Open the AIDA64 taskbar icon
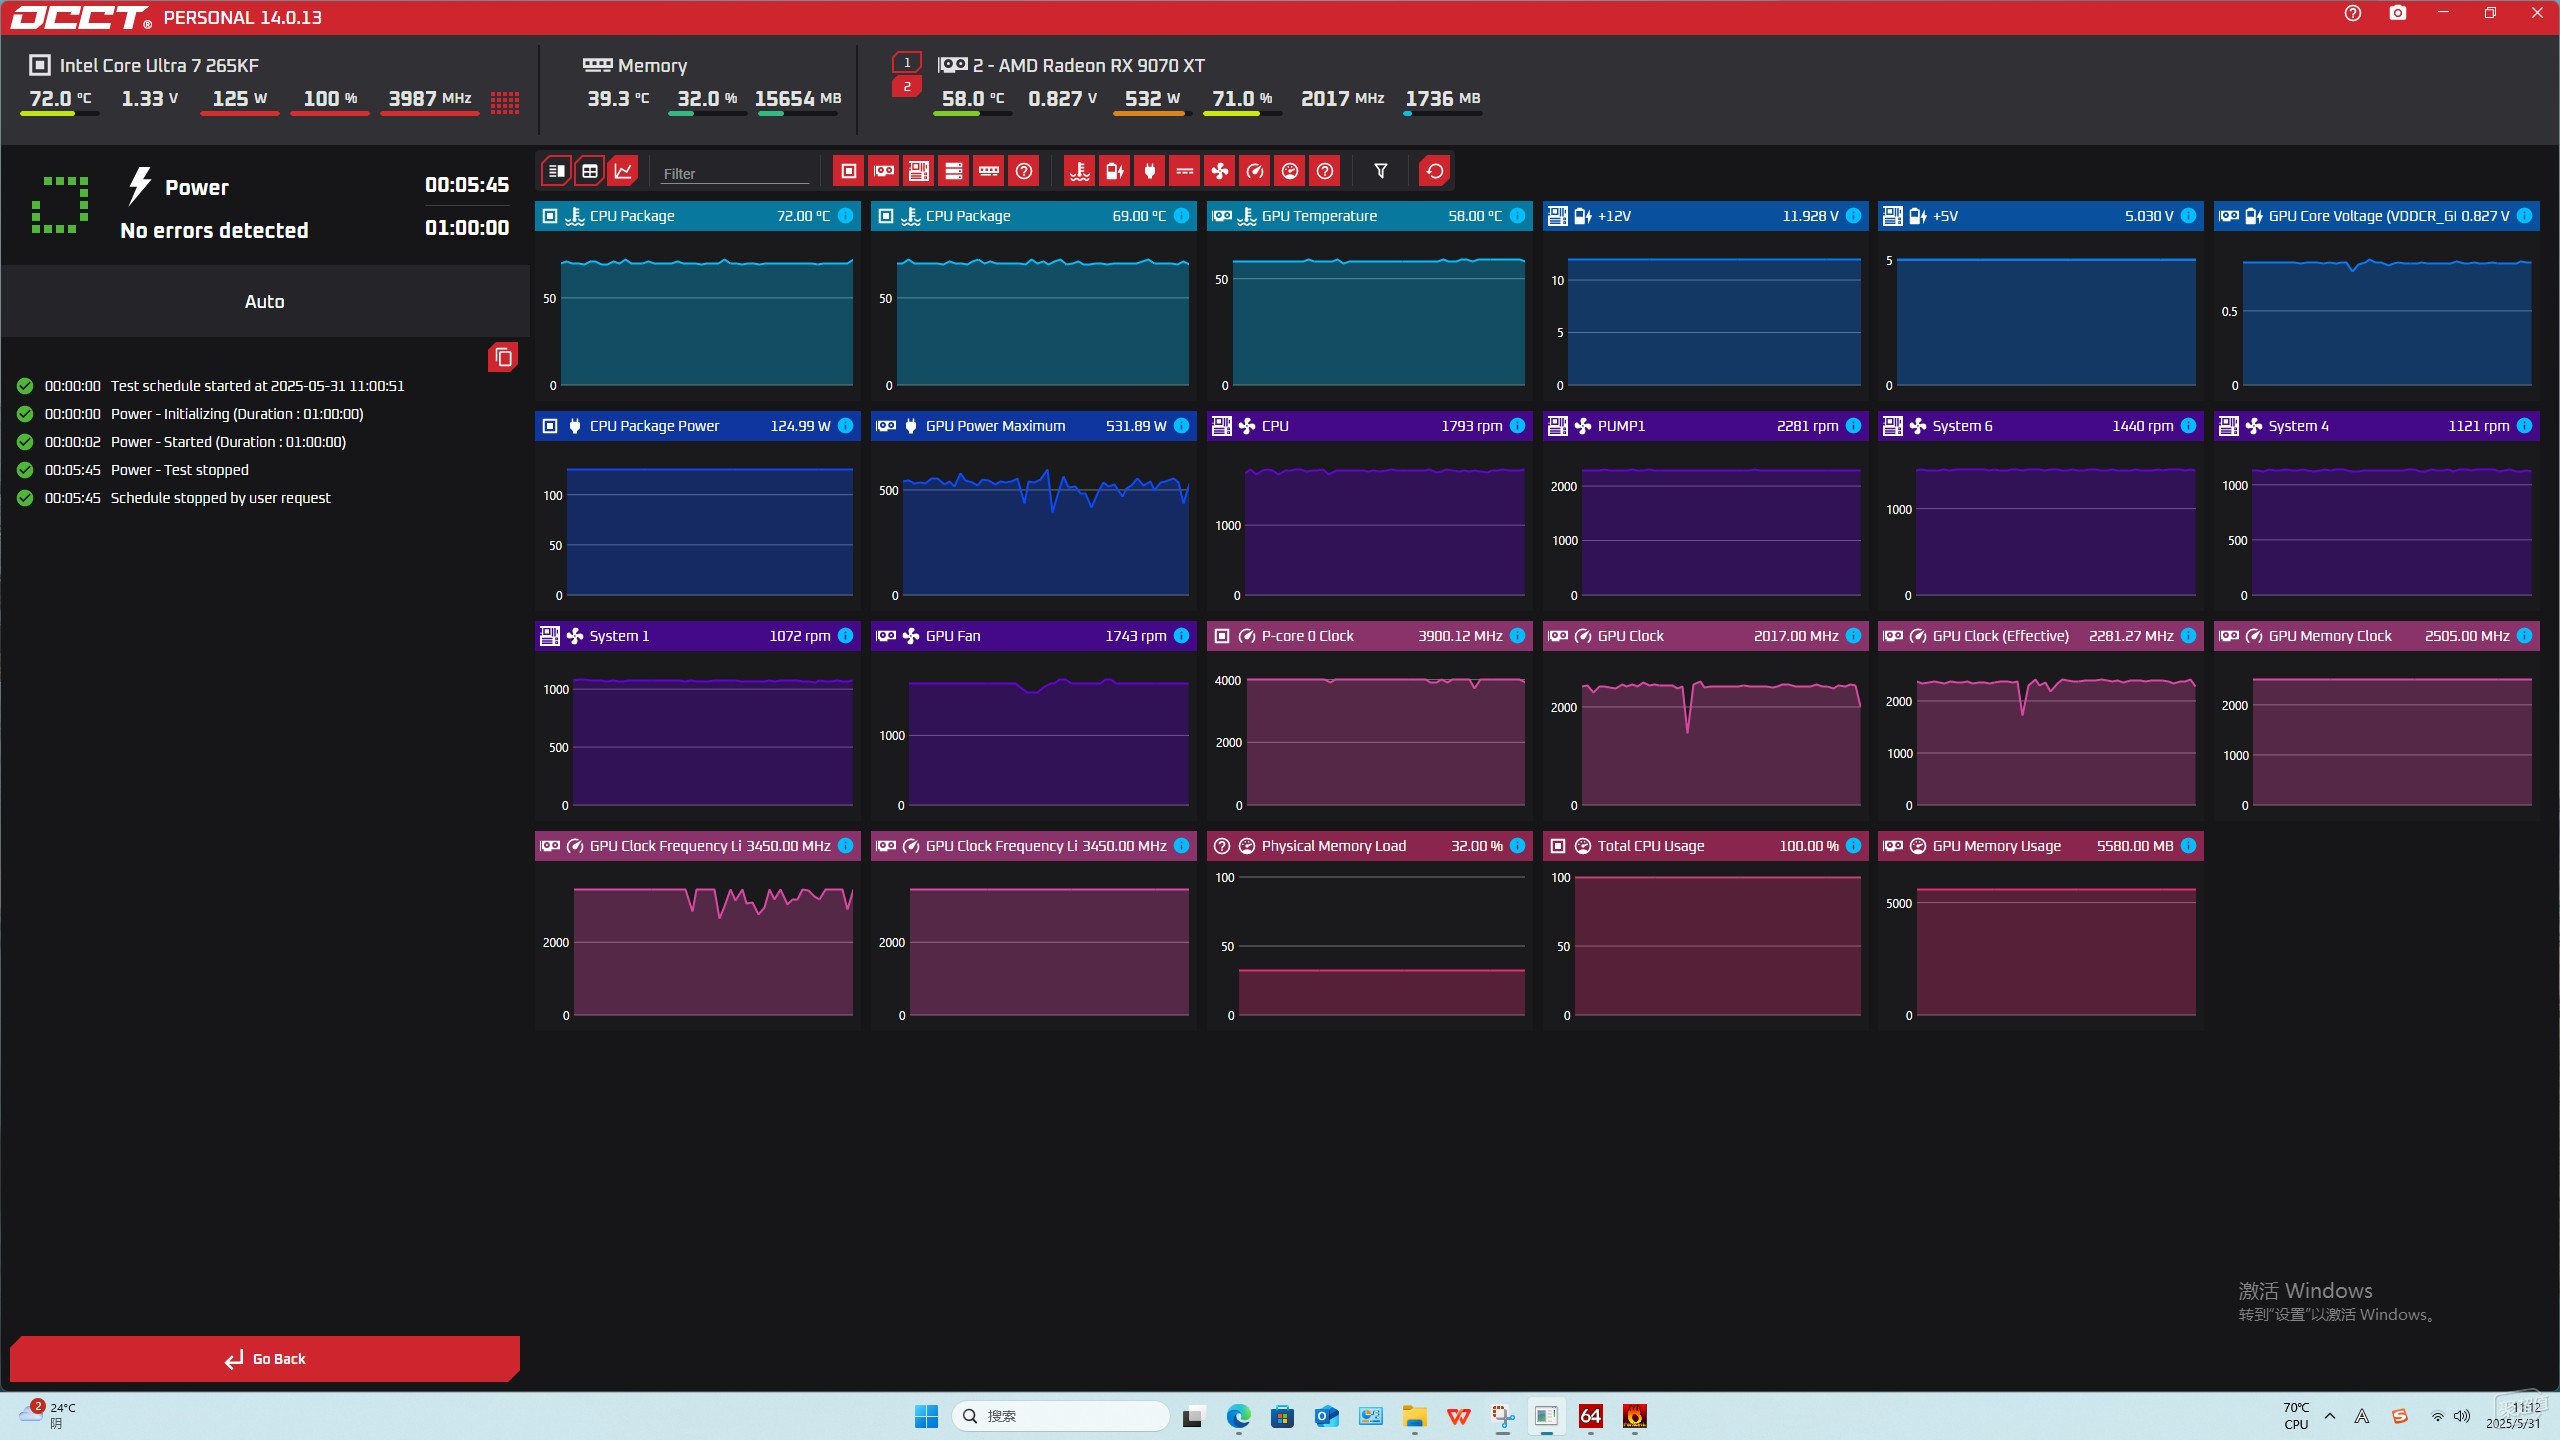 pos(1590,1416)
